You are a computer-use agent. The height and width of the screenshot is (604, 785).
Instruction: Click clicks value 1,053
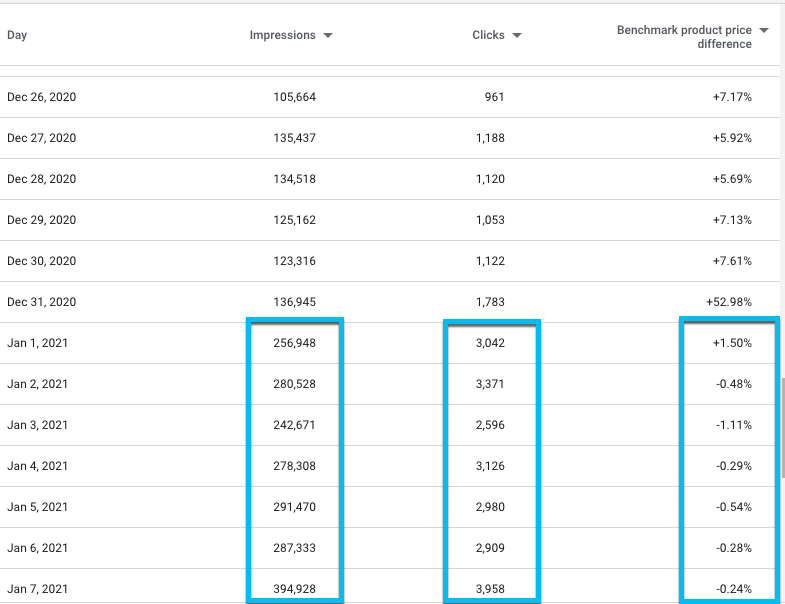click(x=490, y=220)
